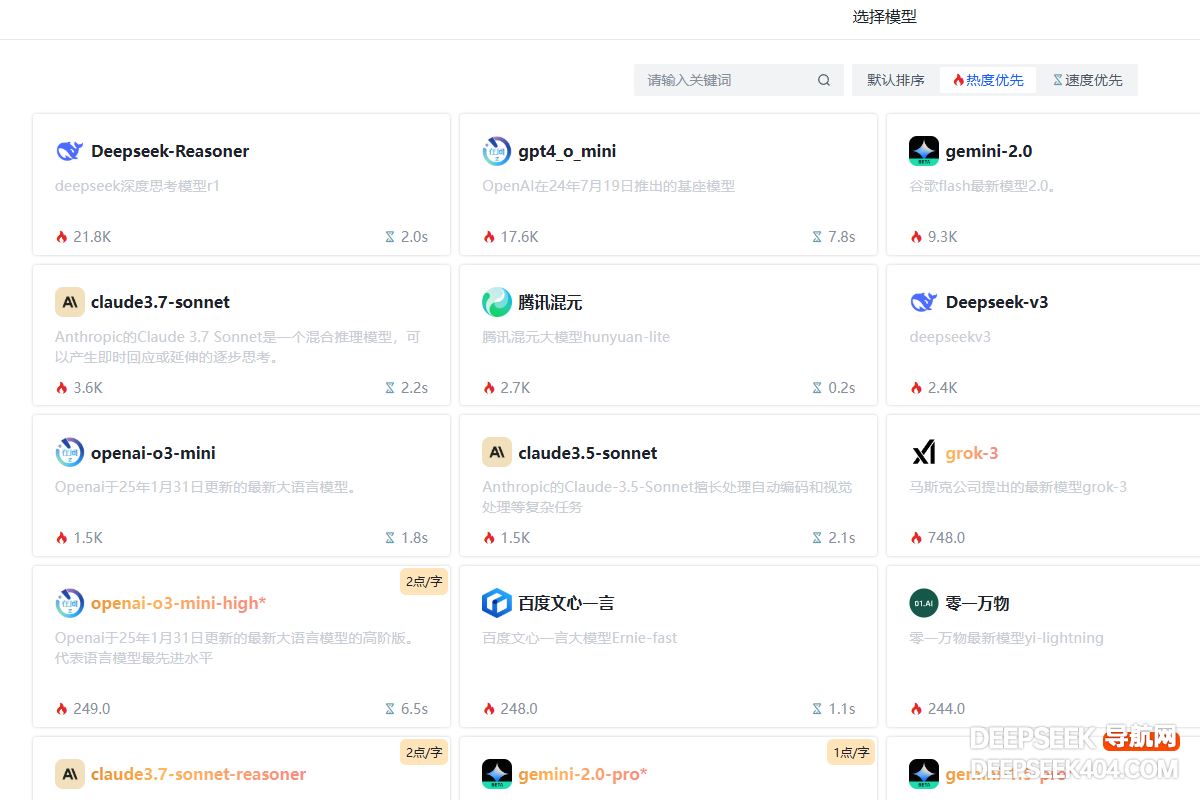The image size is (1200, 800).
Task: Click description 'deepseek深度思考模型r1'
Action: tap(137, 186)
